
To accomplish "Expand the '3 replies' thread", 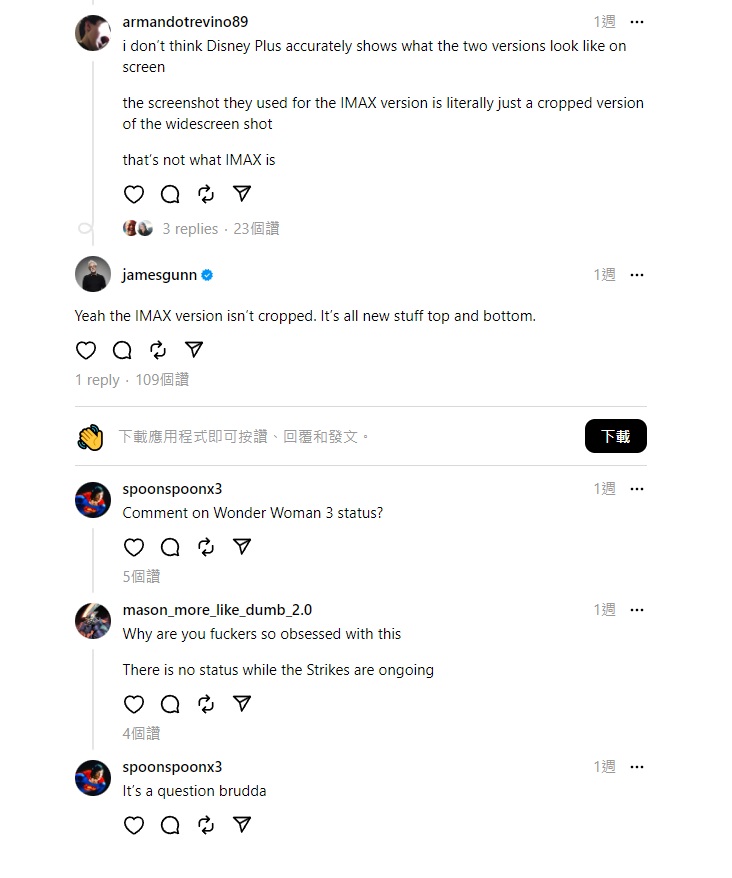I will coord(190,228).
